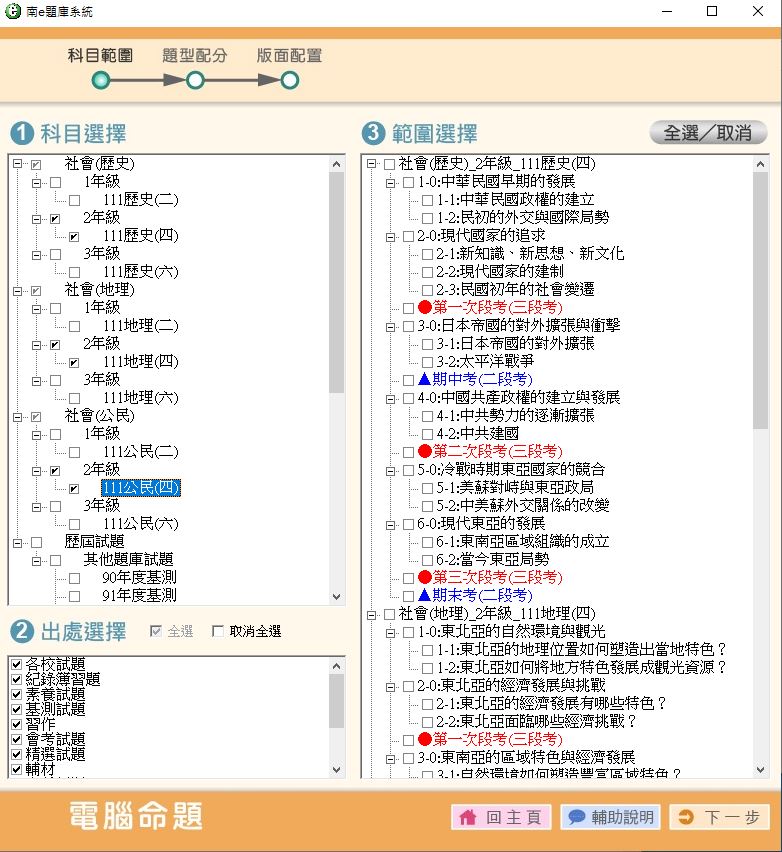Click the blue triangle icon beside 期末考(二段考)

(425, 594)
